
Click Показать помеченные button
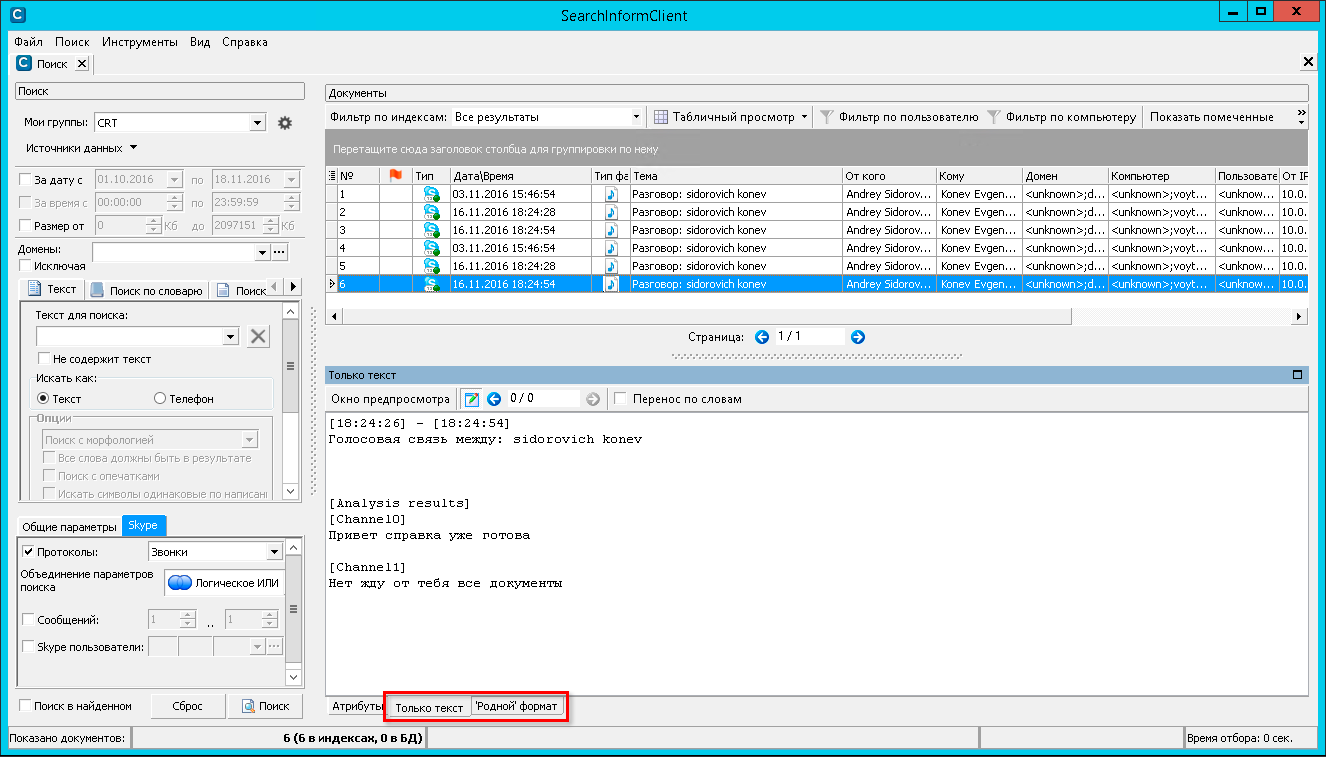pyautogui.click(x=1212, y=117)
